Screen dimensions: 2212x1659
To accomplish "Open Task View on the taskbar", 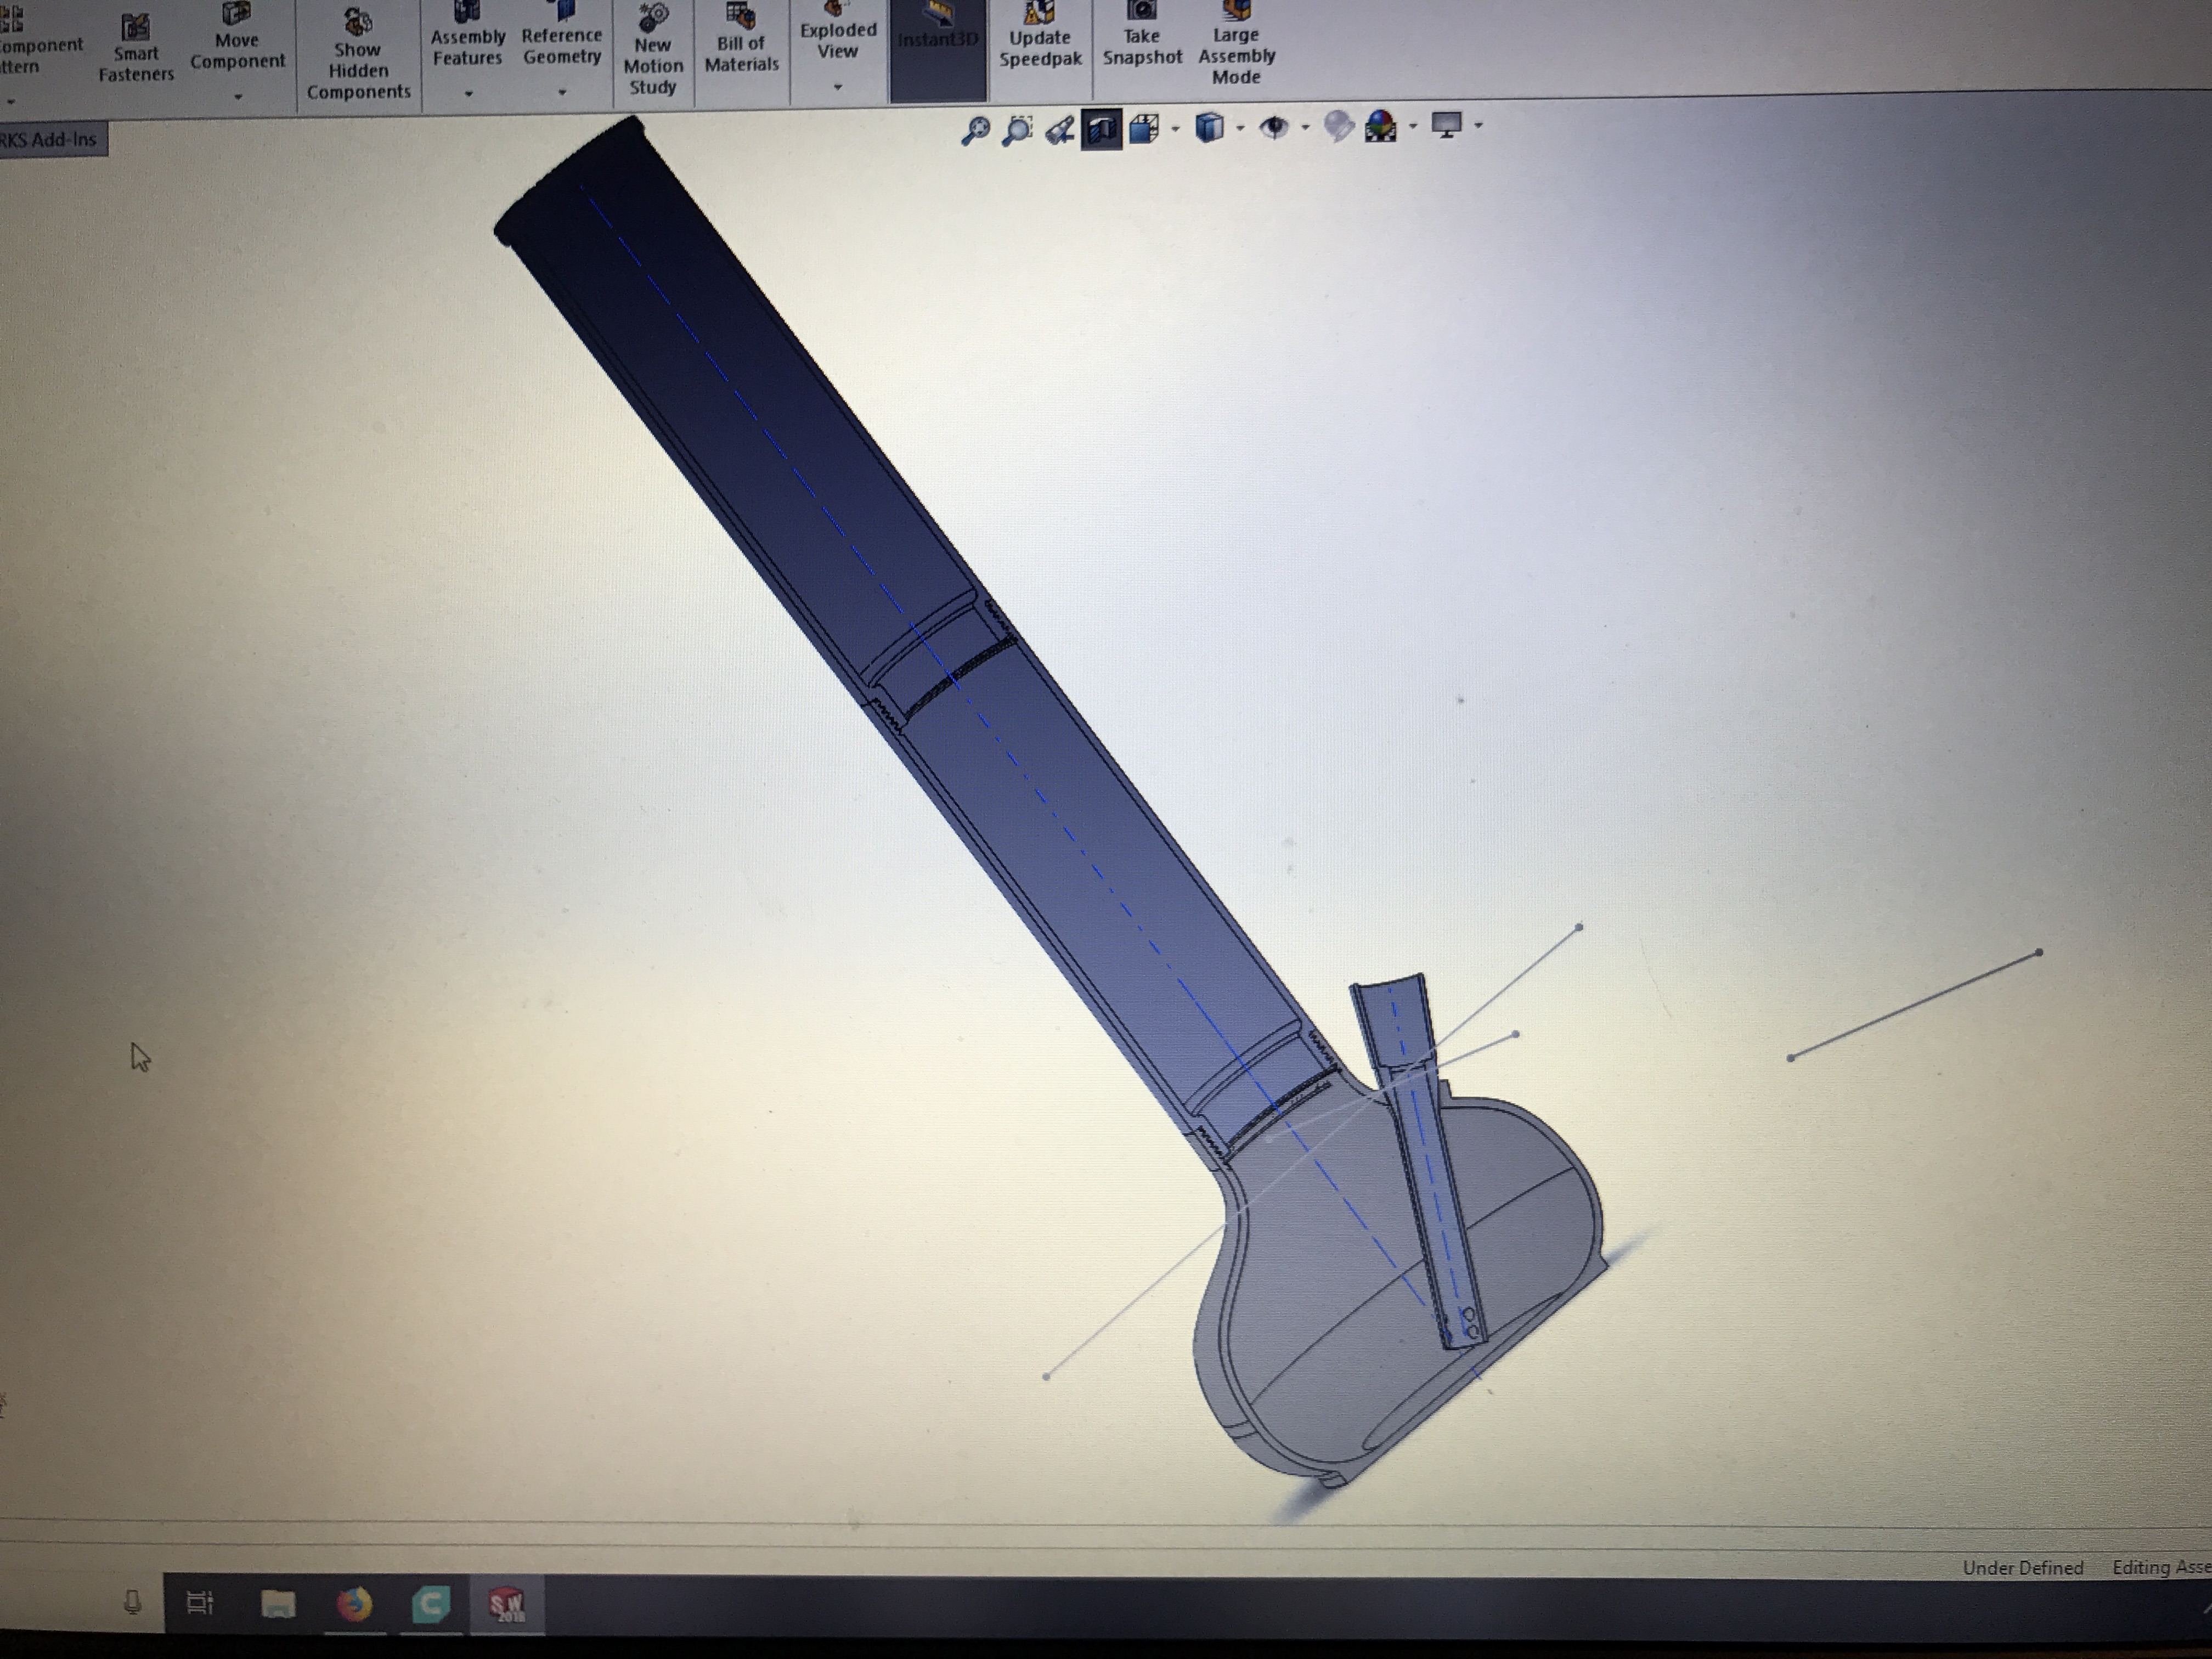I will point(200,1603).
